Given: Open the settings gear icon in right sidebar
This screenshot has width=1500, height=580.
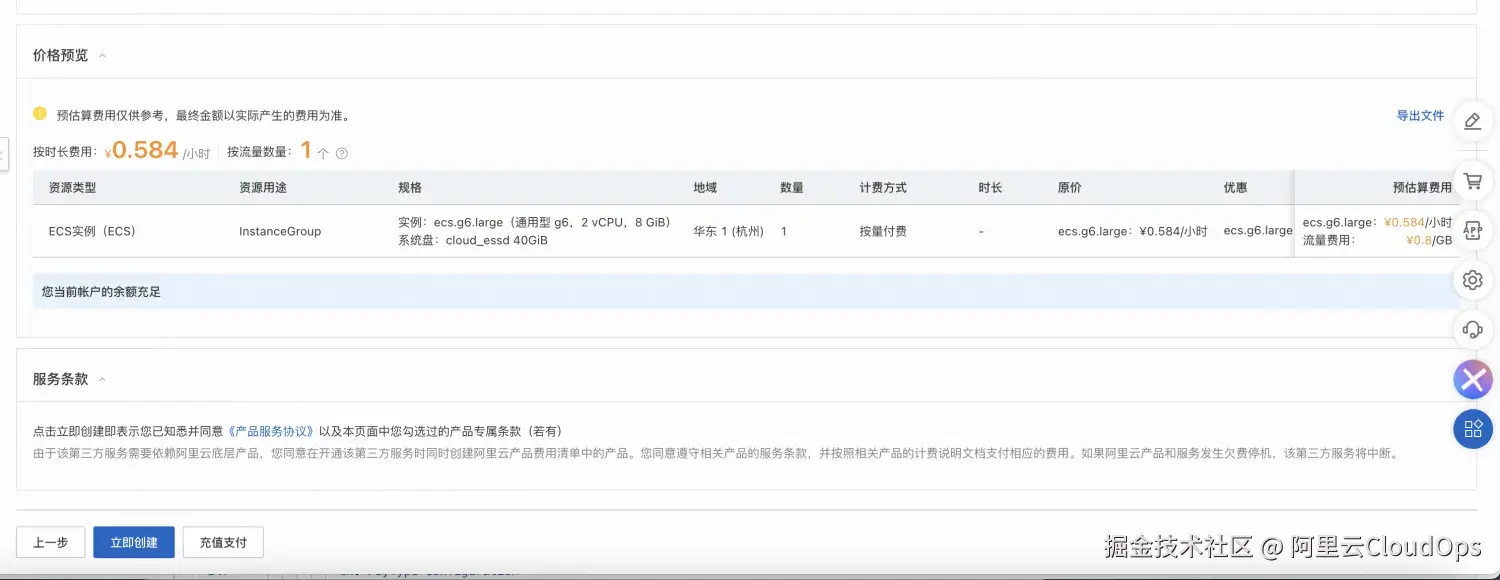Looking at the screenshot, I should [1472, 280].
